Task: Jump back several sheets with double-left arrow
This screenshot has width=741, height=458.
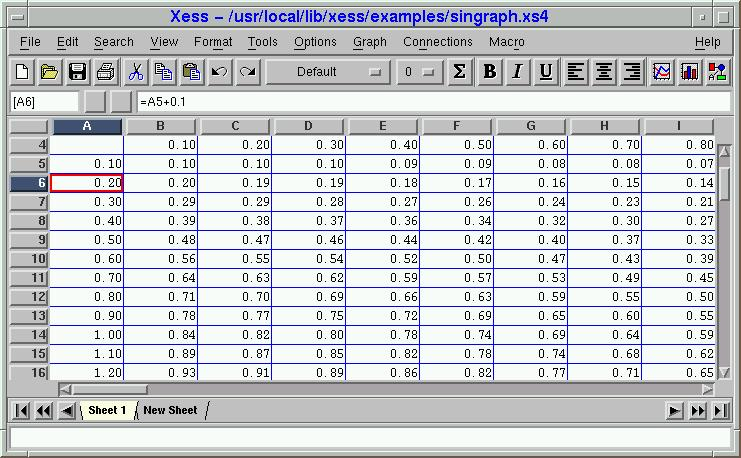Action: (x=44, y=410)
